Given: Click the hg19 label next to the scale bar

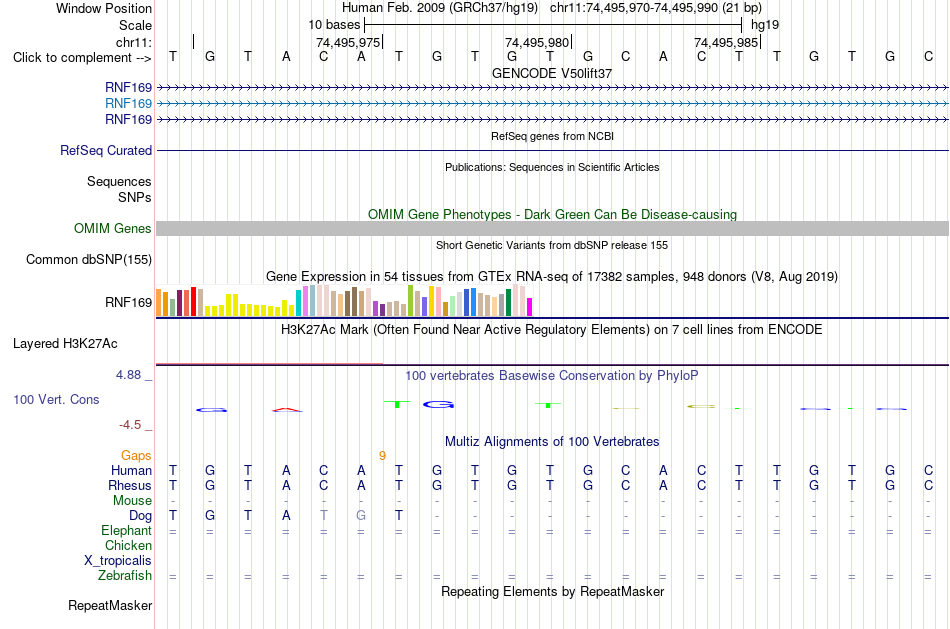Looking at the screenshot, I should tap(765, 25).
